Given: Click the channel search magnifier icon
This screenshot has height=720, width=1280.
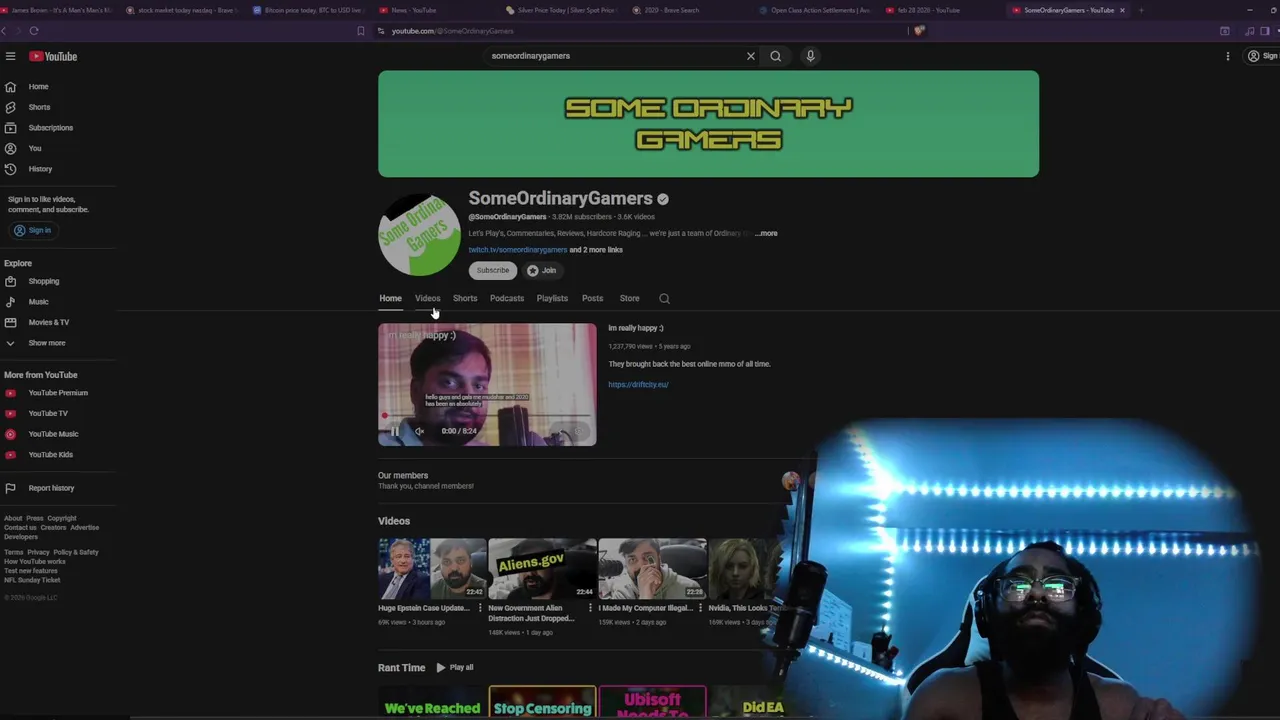Looking at the screenshot, I should [x=664, y=298].
